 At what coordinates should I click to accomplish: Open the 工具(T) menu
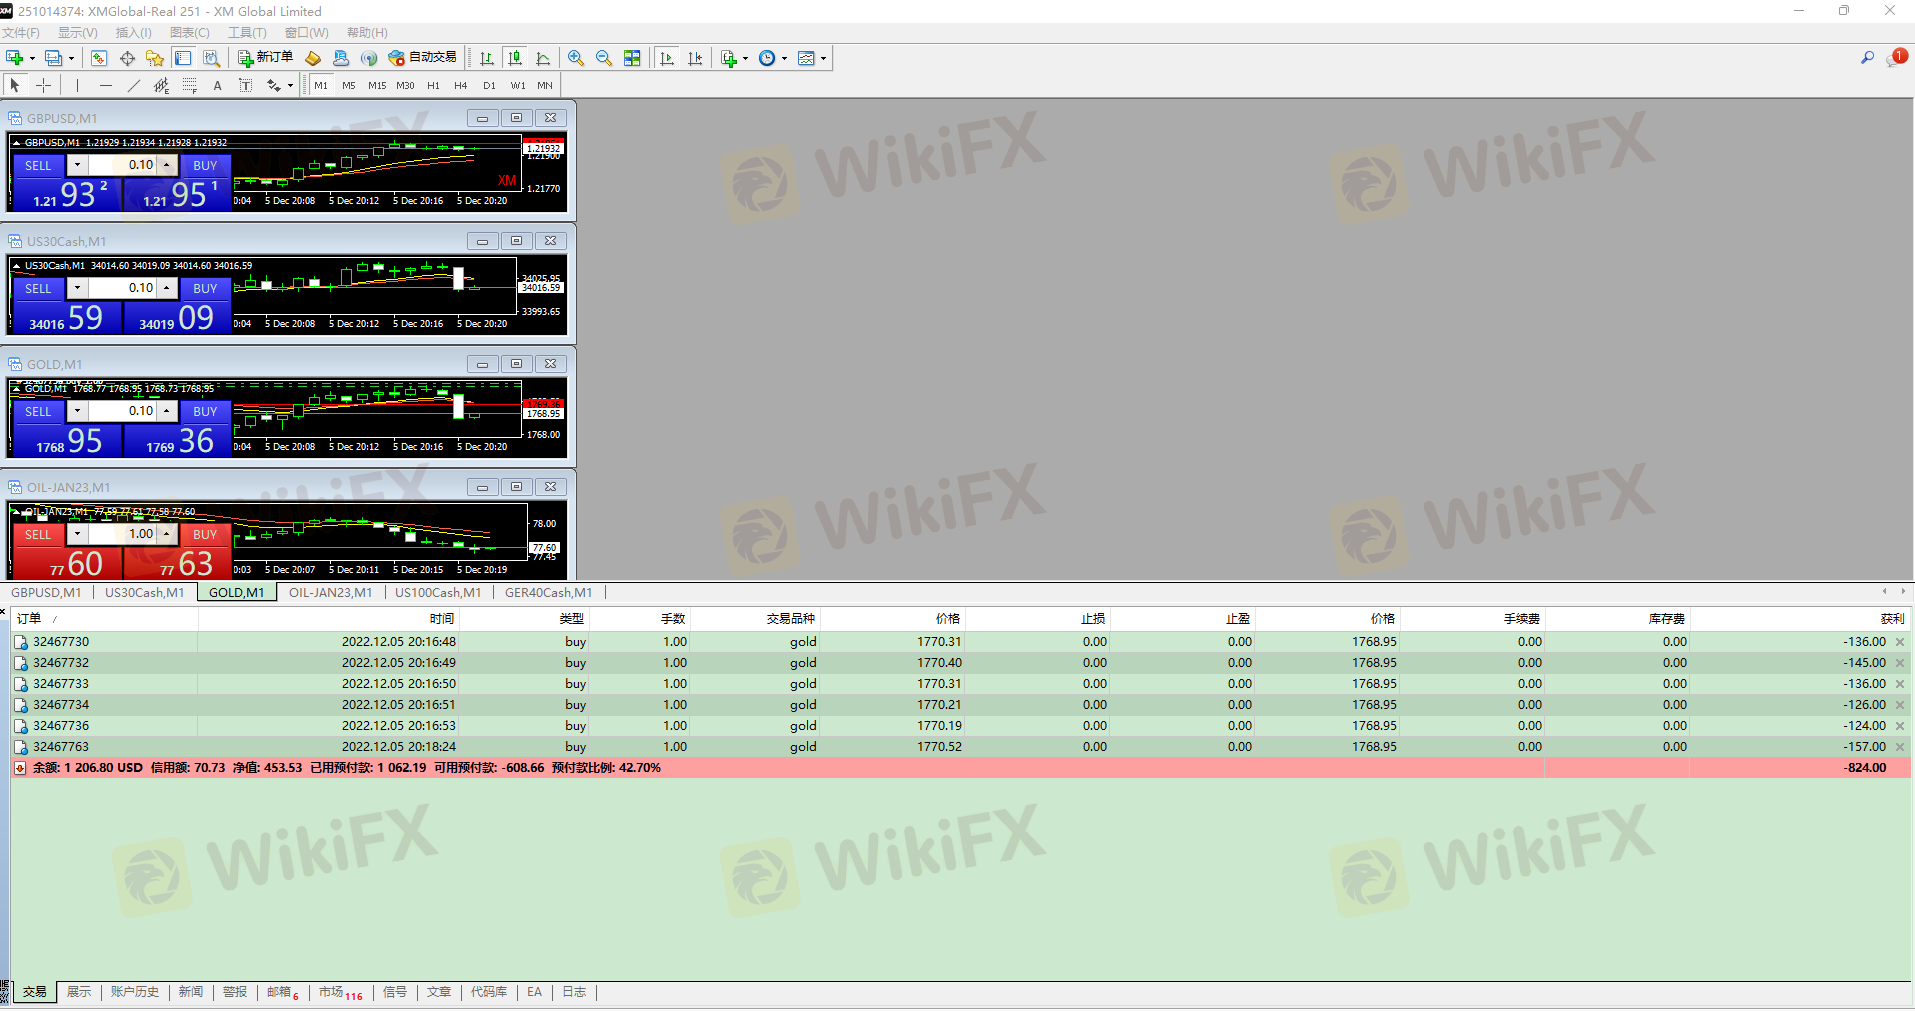(247, 33)
